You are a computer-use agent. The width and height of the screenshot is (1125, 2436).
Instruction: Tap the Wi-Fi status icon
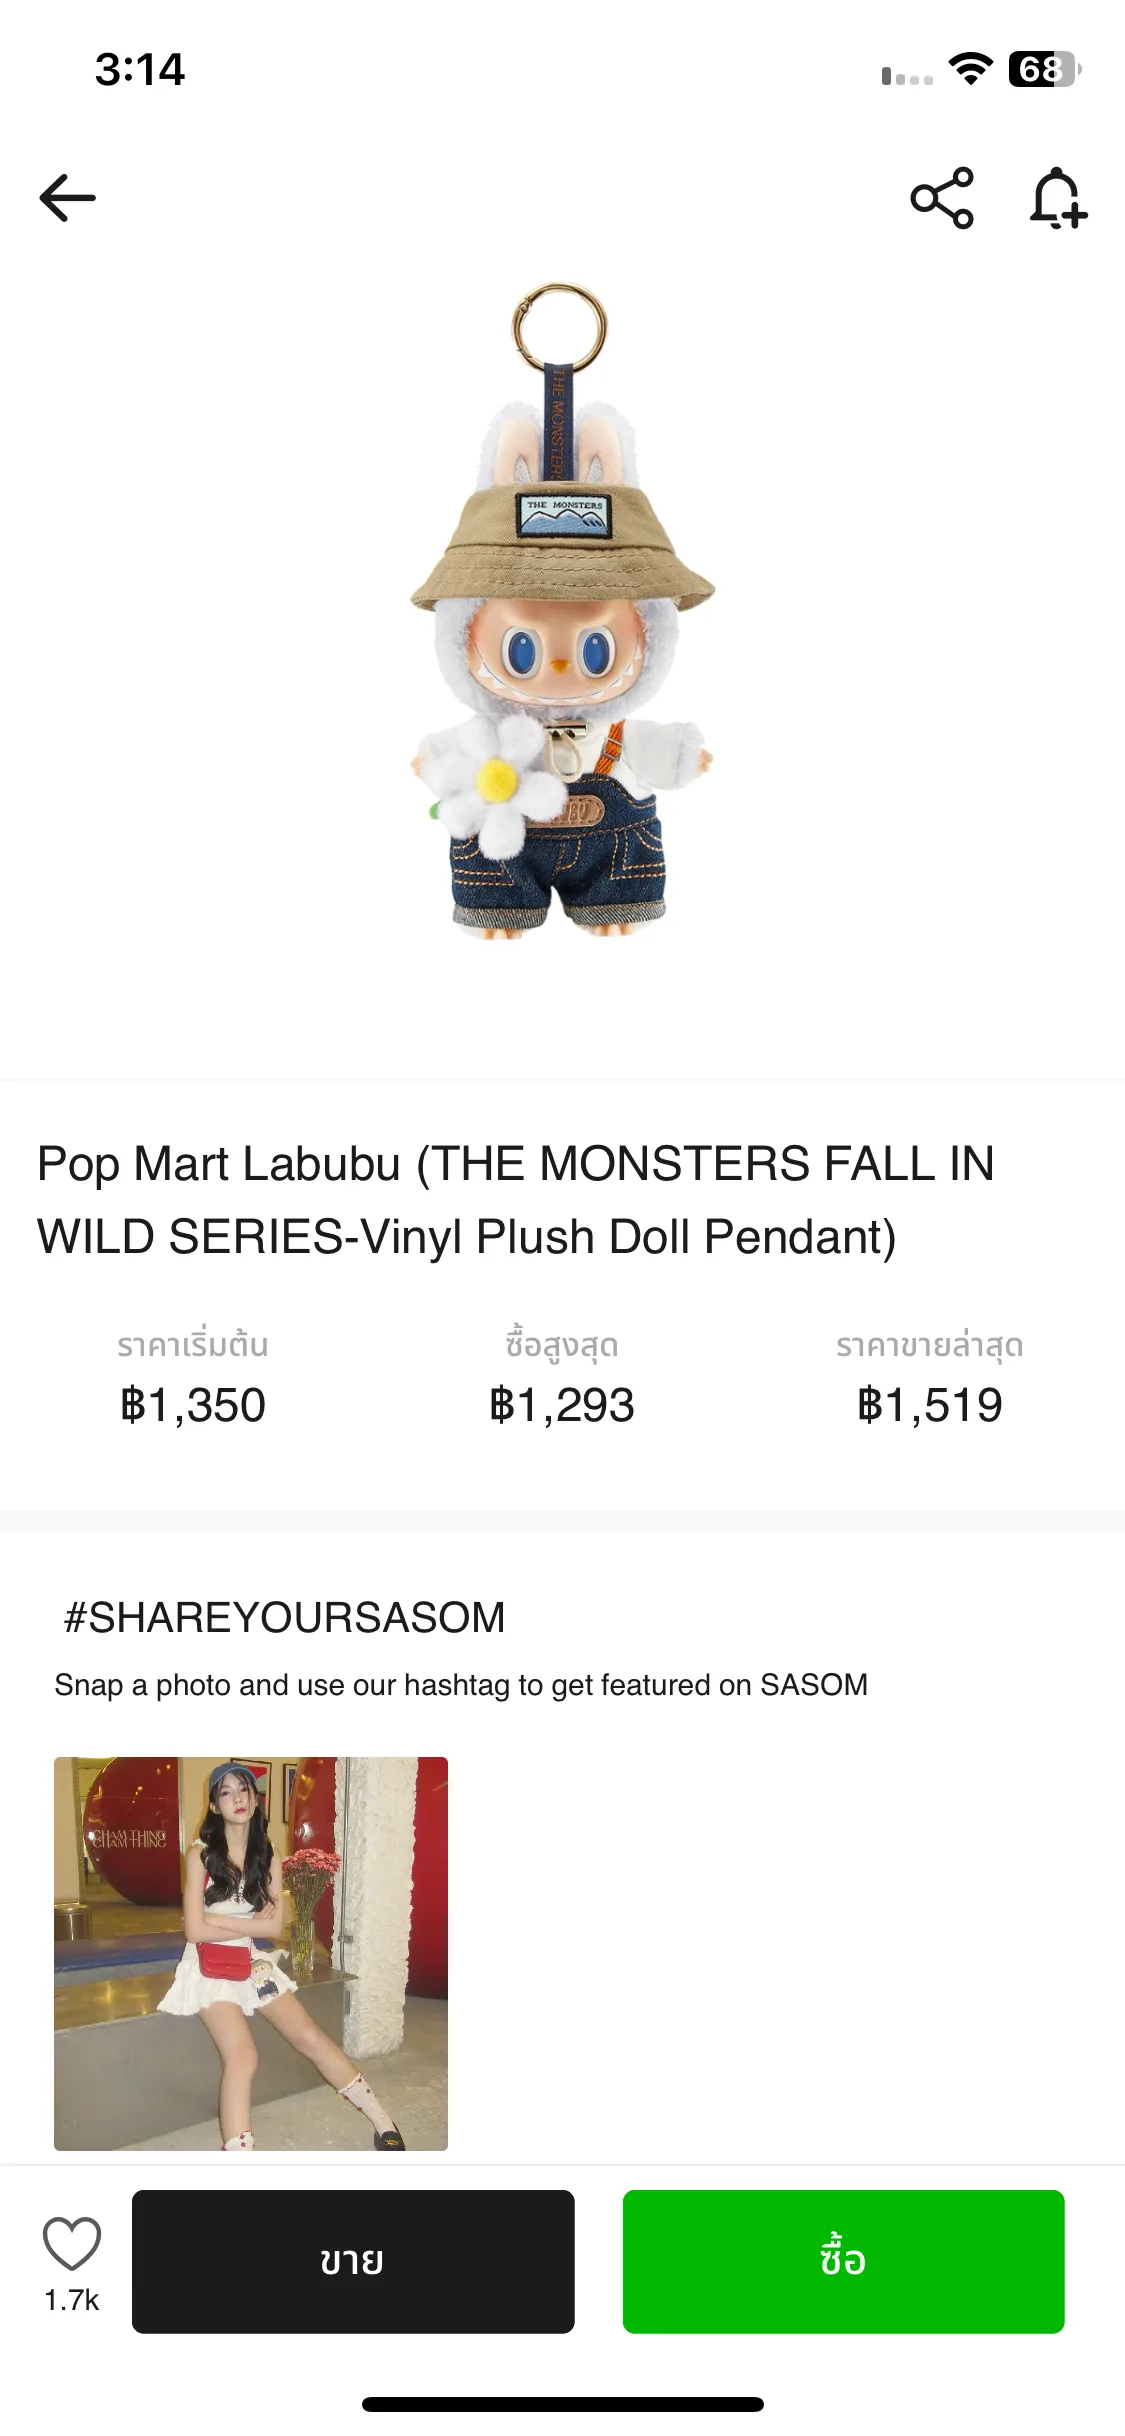pyautogui.click(x=970, y=69)
